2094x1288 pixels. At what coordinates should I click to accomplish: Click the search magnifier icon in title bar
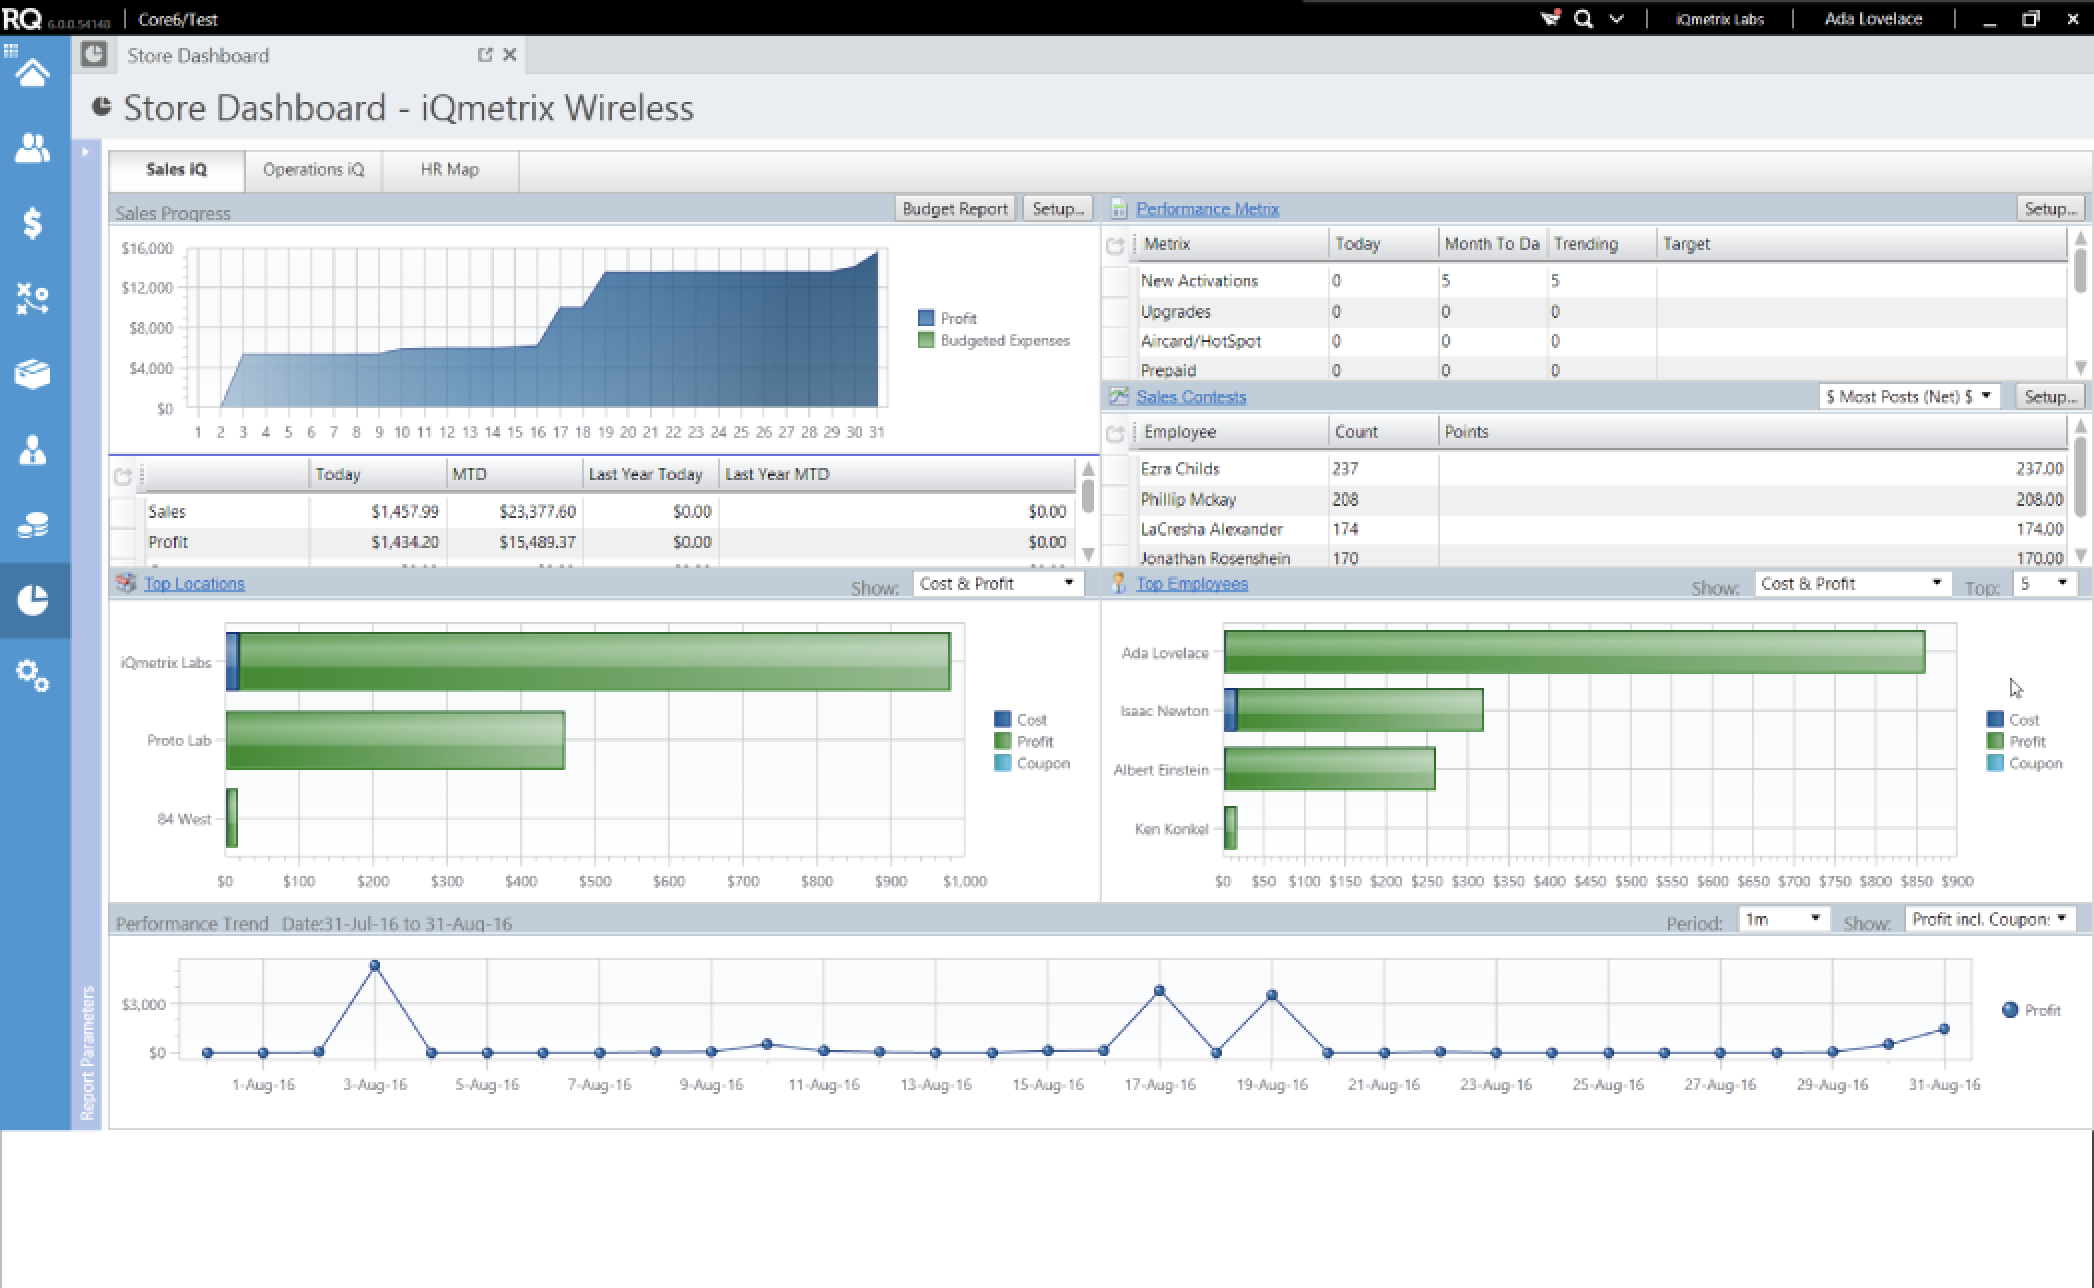[x=1583, y=19]
